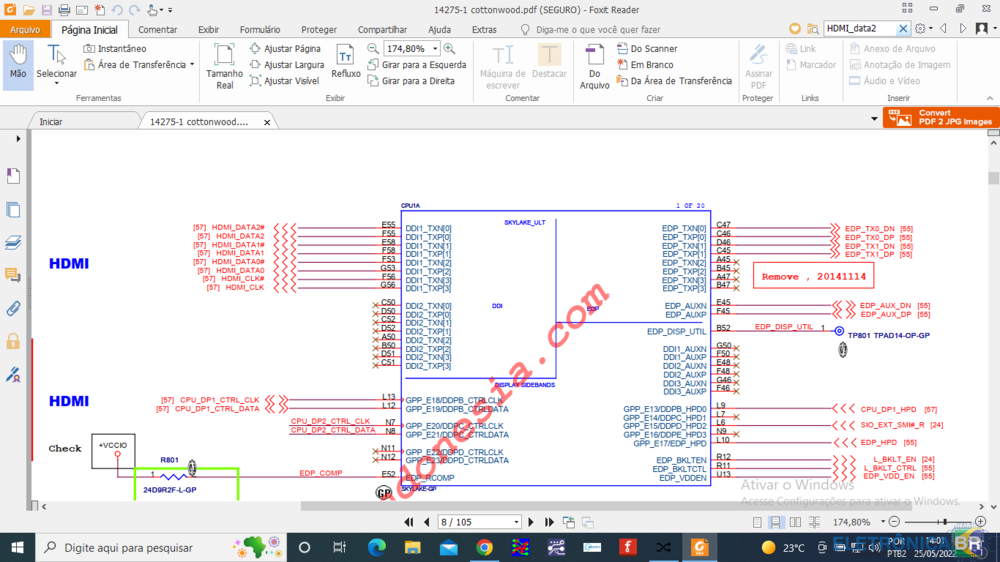Expand the Área de Transferência dropdown
The height and width of the screenshot is (562, 1000).
(x=192, y=65)
